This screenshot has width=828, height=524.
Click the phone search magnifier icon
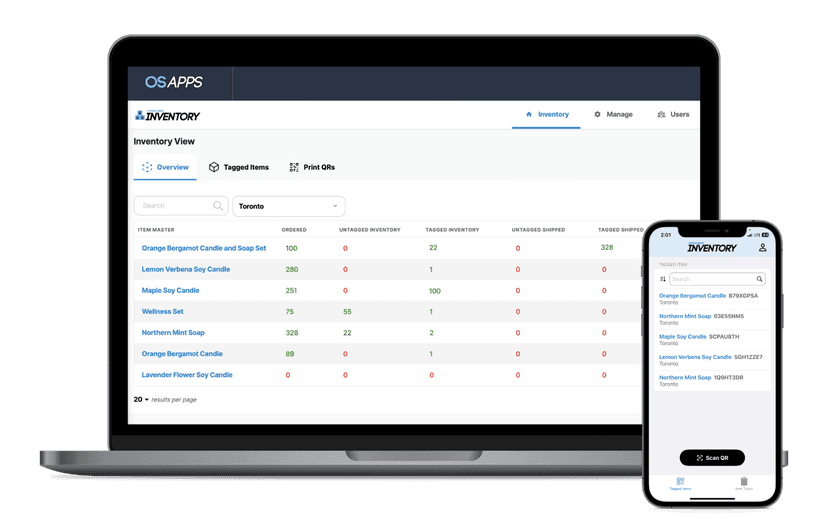tap(759, 279)
